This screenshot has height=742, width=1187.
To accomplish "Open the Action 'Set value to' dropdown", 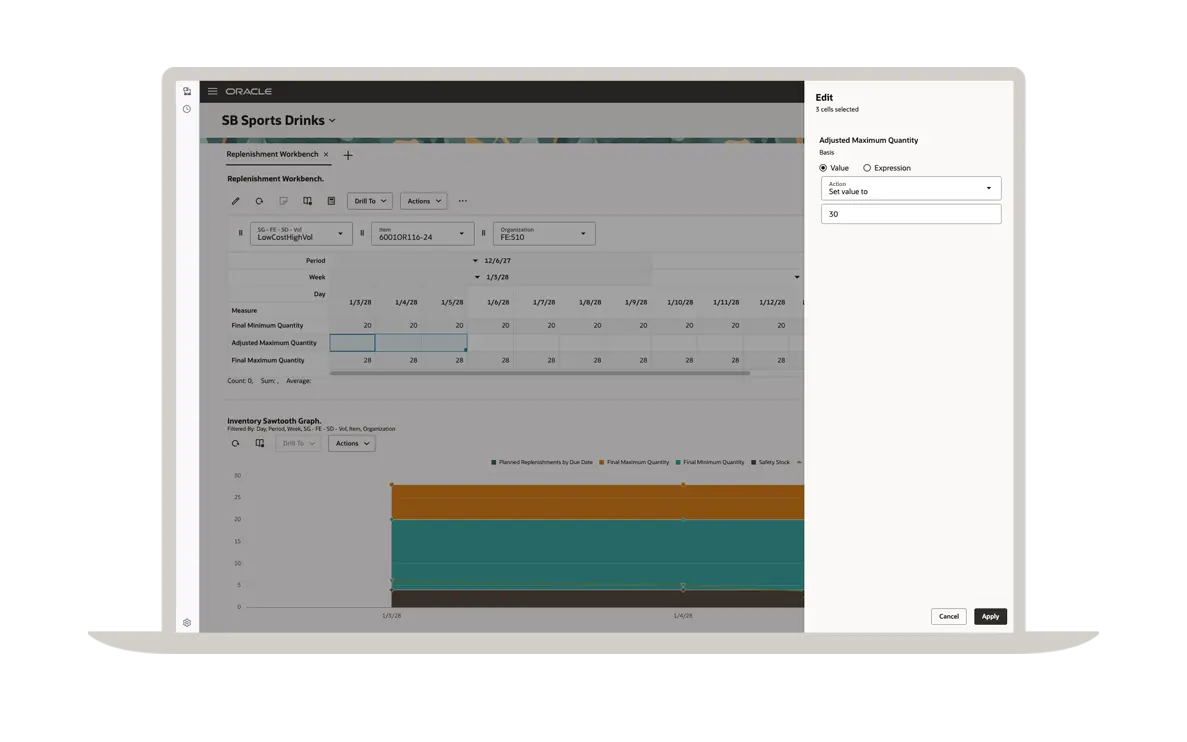I will [x=910, y=188].
